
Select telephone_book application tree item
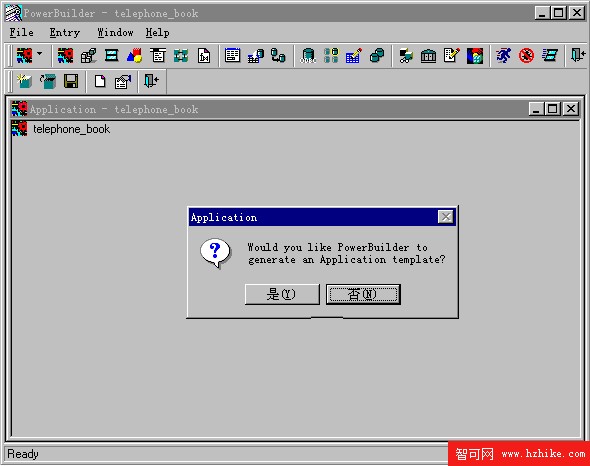[x=71, y=129]
